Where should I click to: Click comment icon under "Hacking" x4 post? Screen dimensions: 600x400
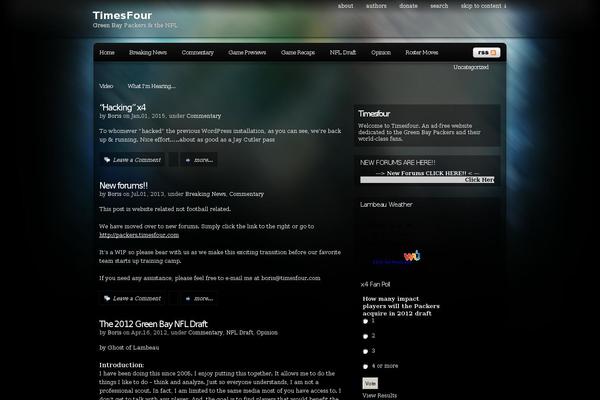(107, 160)
